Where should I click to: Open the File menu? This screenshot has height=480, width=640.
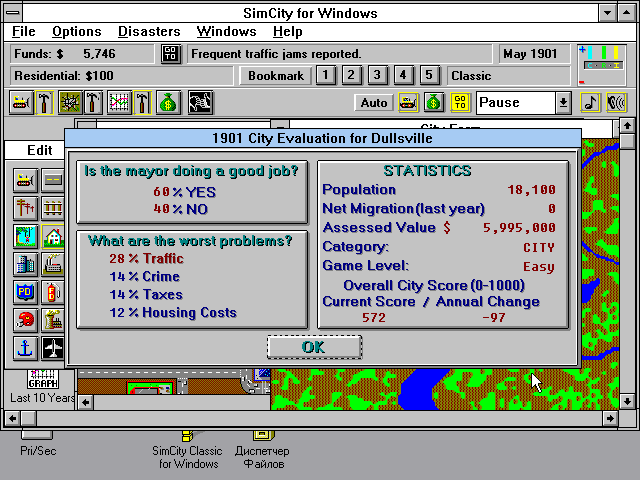click(x=23, y=31)
